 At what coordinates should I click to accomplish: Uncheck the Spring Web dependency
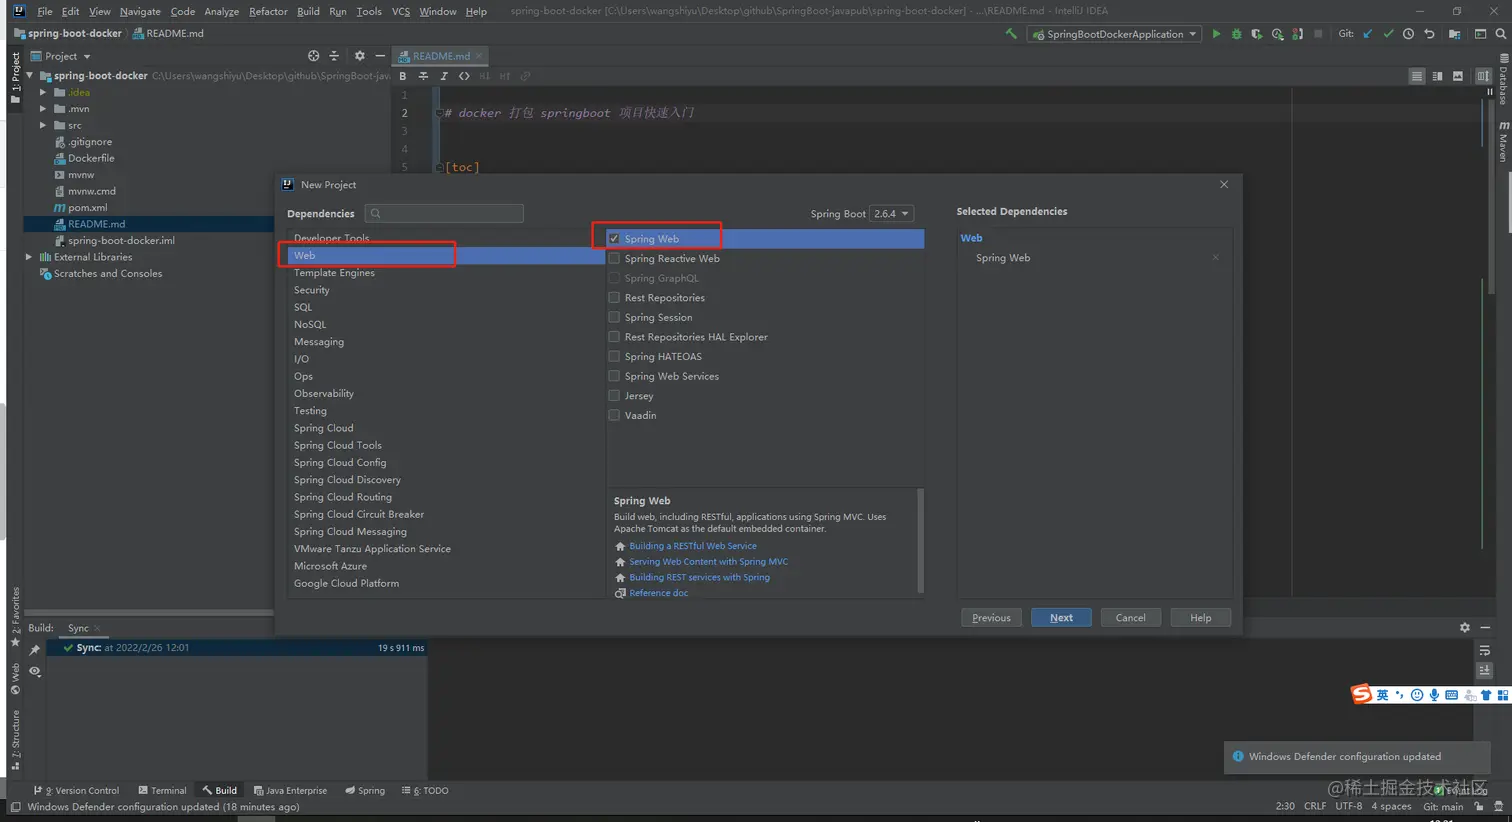614,239
